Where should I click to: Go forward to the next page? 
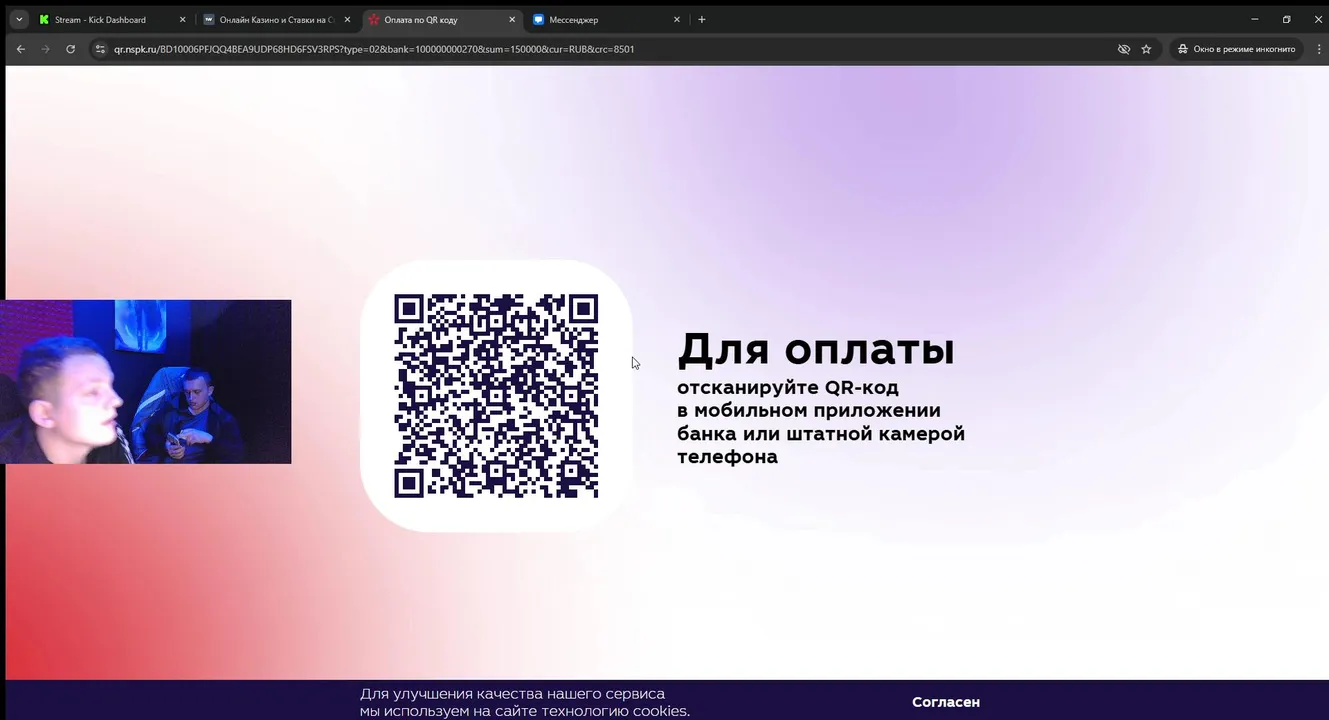coord(46,49)
